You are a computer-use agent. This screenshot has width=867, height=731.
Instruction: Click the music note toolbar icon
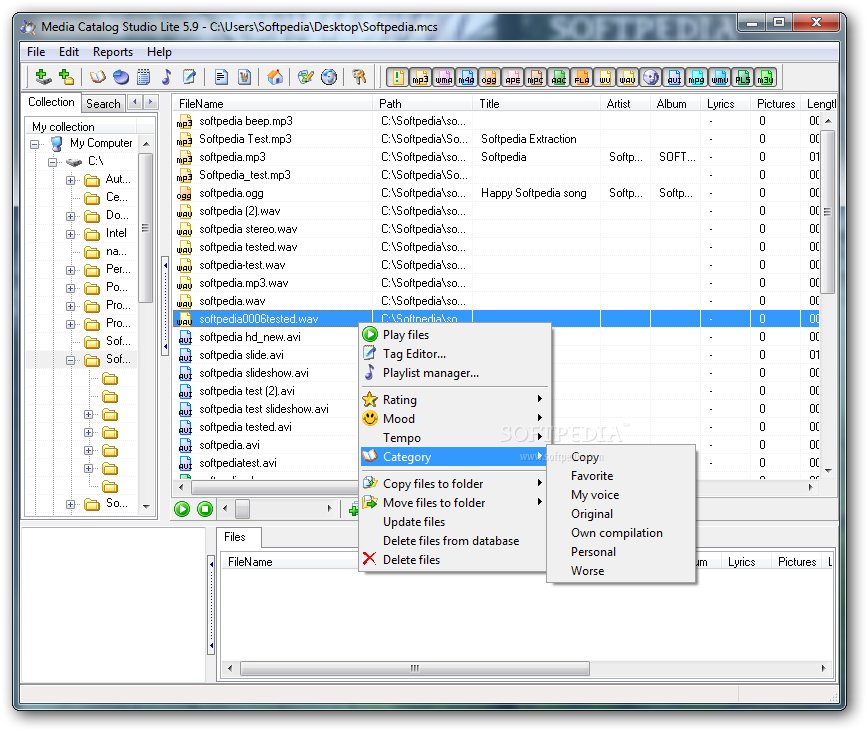(x=166, y=77)
